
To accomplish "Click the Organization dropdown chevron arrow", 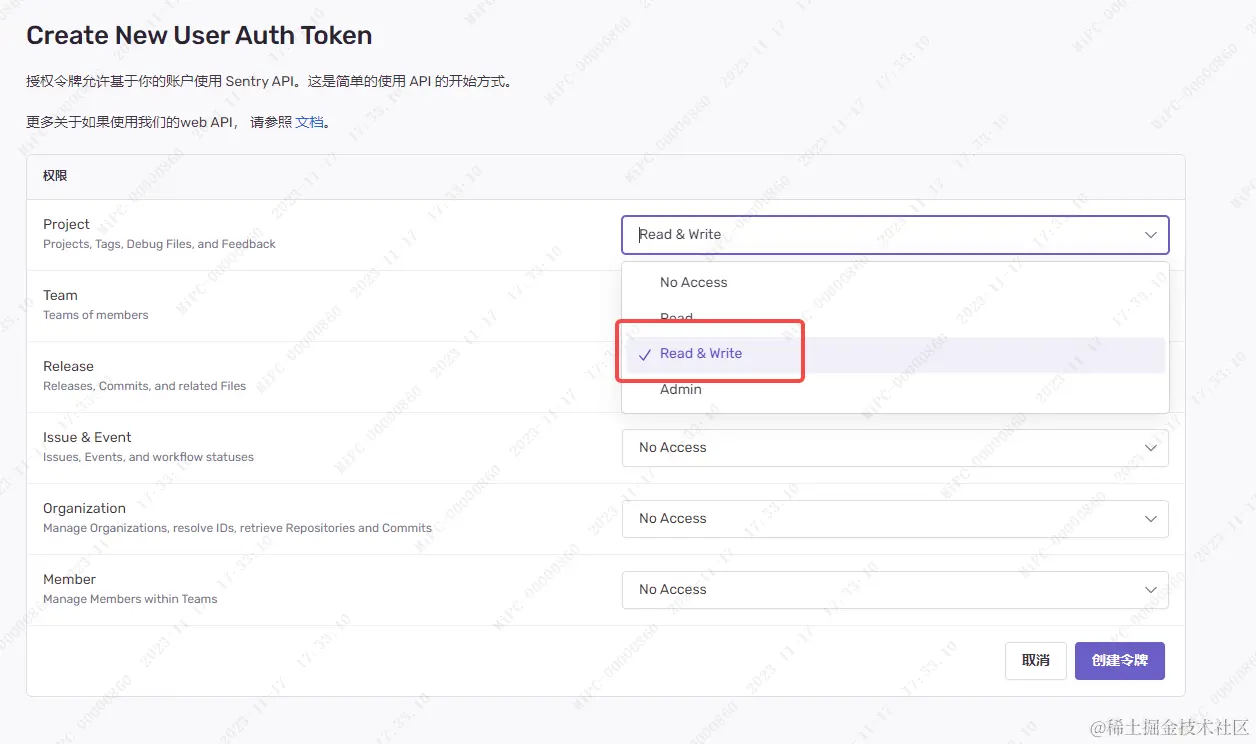I will tap(1150, 519).
